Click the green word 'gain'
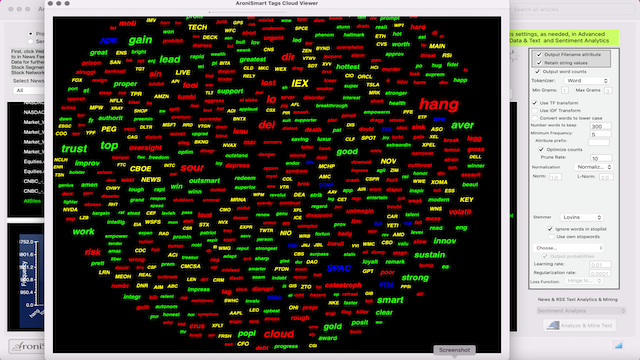This screenshot has height=360, width=640. (x=140, y=40)
